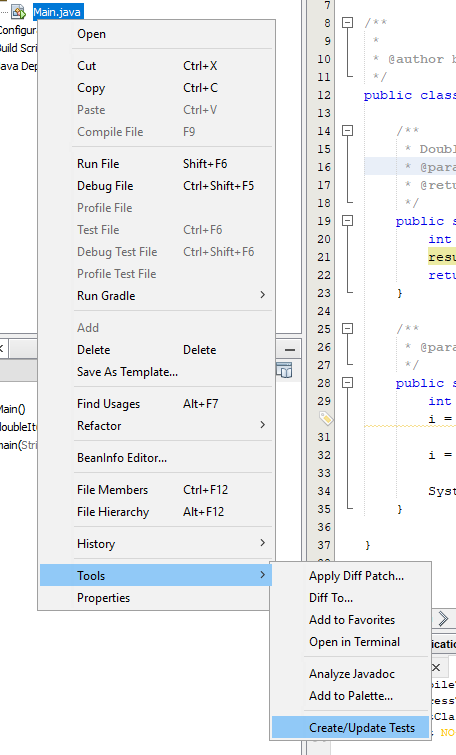The height and width of the screenshot is (755, 456).
Task: Click the Main.java file icon
Action: pyautogui.click(x=18, y=12)
